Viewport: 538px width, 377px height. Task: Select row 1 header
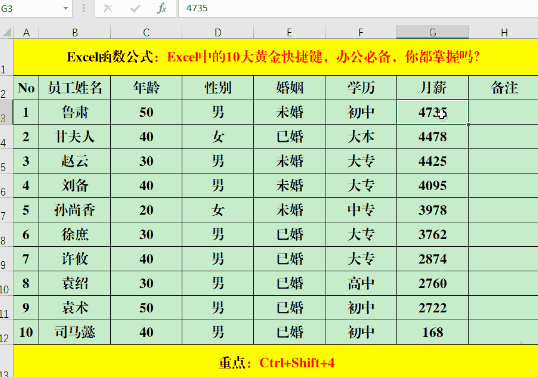[7, 57]
